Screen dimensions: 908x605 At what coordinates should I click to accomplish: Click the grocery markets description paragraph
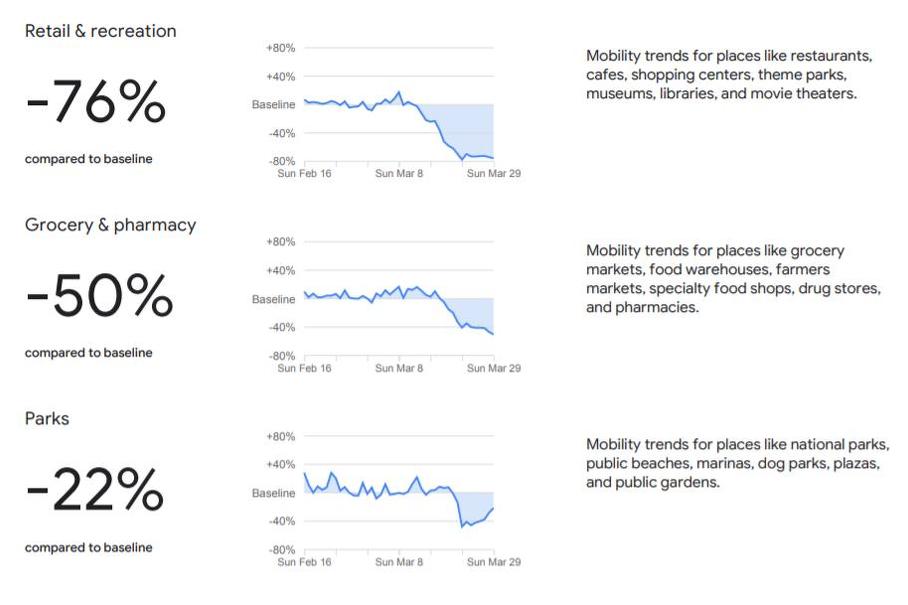click(733, 278)
